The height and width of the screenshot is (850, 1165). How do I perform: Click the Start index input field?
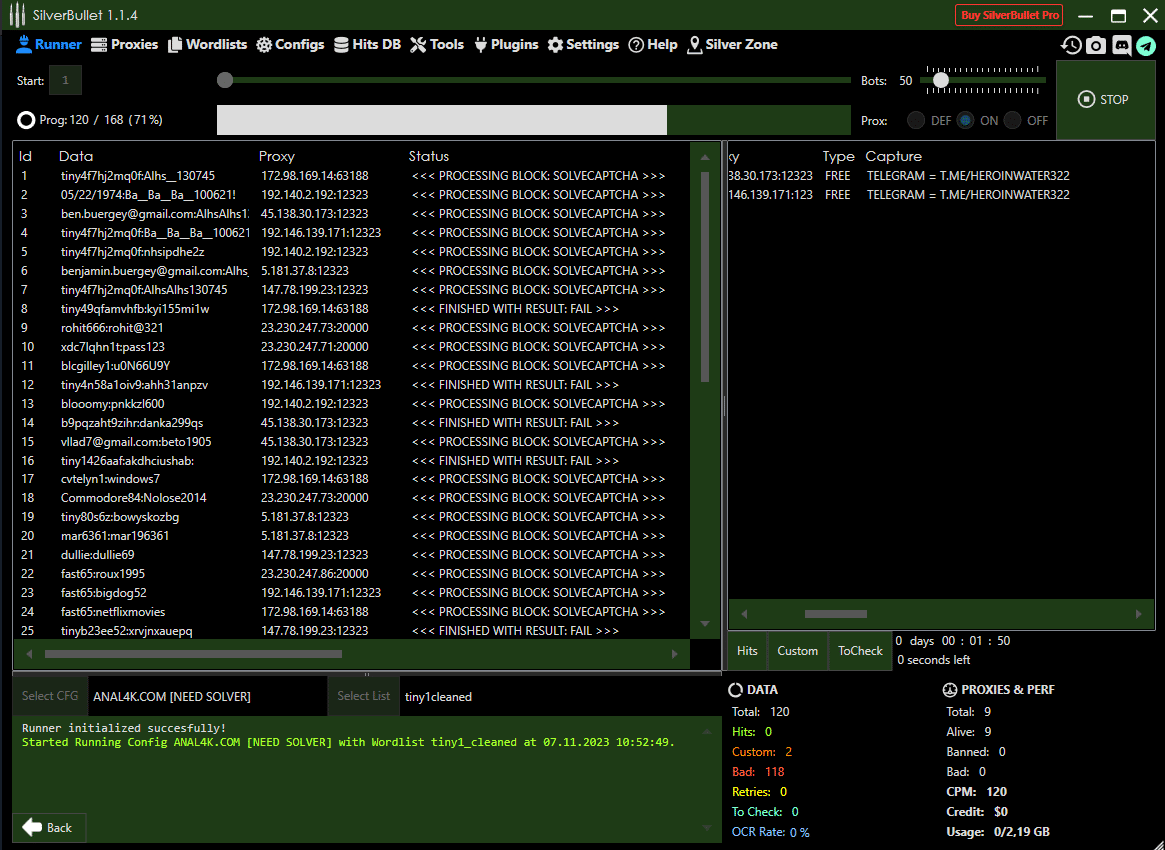tap(65, 80)
